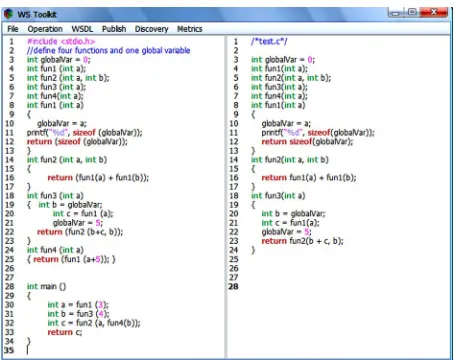This screenshot has width=454, height=360.
Task: Click 'int b = fun3 (4);' in main
Action: [x=78, y=314]
